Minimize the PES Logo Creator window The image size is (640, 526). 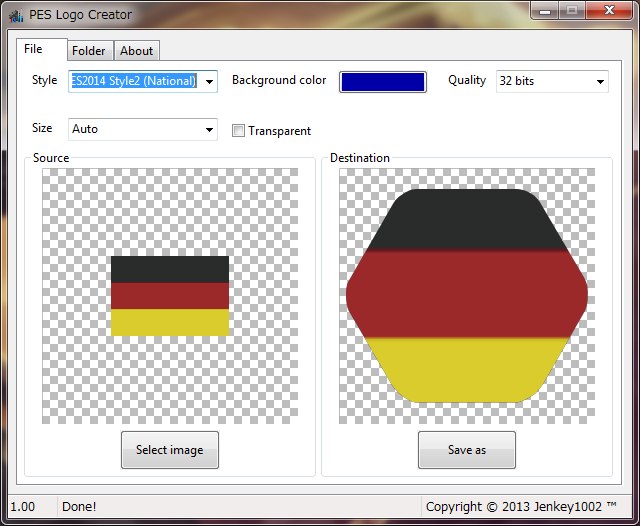[544, 11]
